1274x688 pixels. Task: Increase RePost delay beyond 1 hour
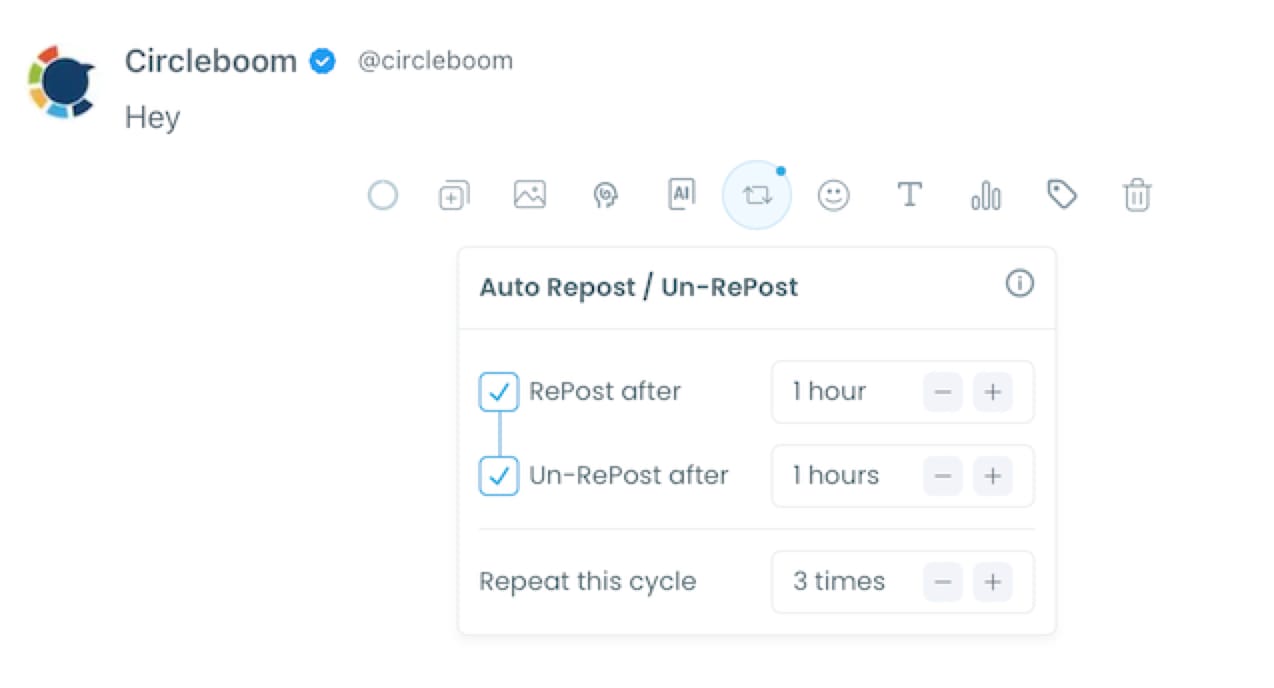pyautogui.click(x=993, y=391)
